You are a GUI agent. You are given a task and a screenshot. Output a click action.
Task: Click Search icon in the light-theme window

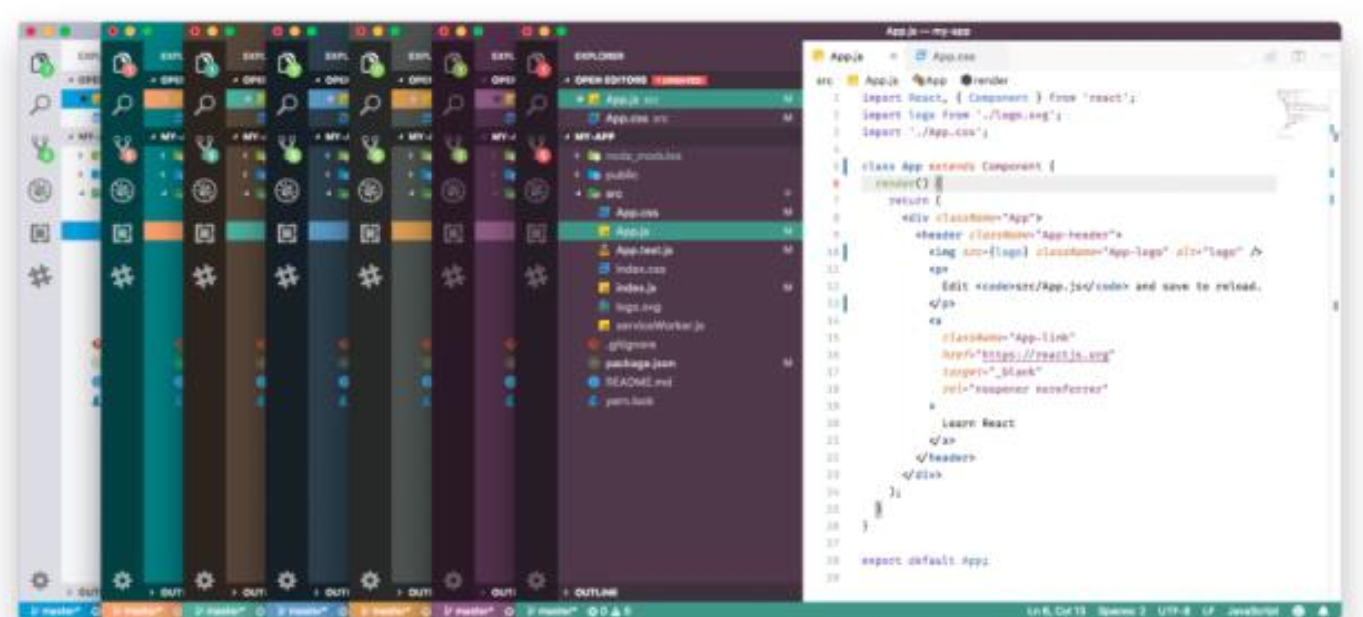(x=41, y=103)
